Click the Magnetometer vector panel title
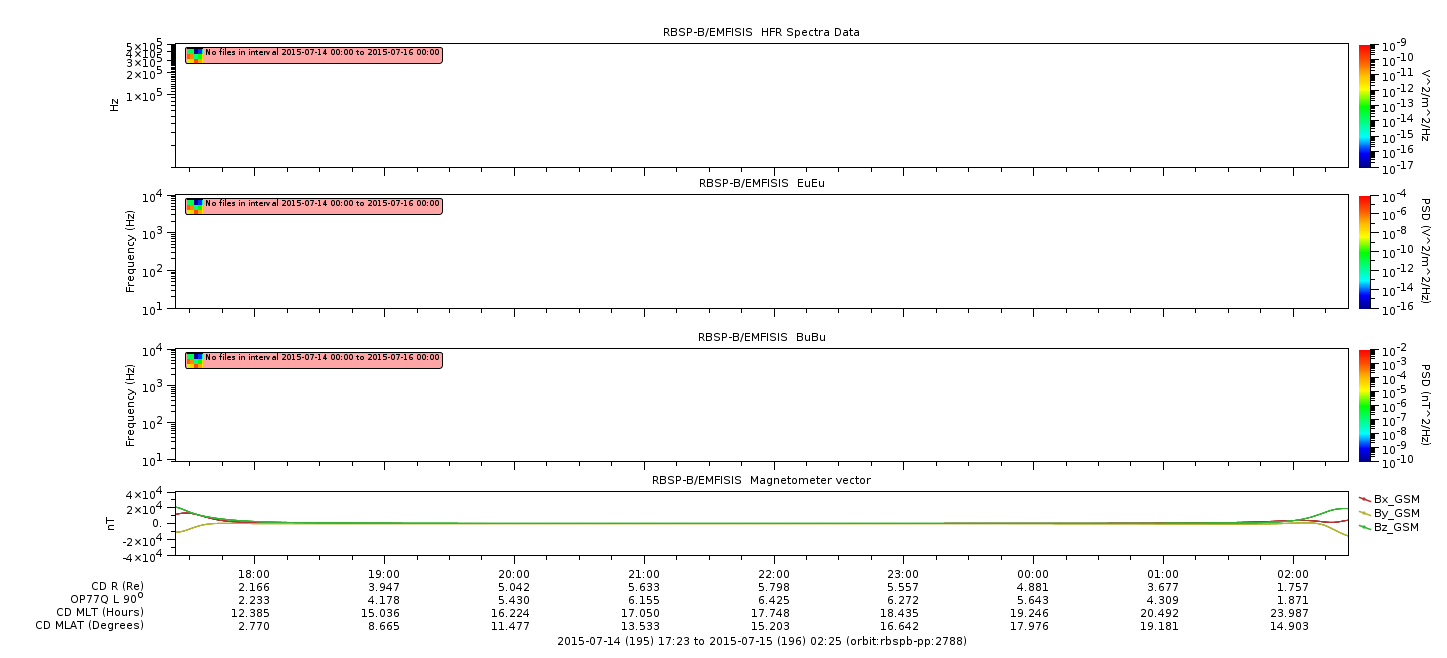Screen dimensions: 1447x658 [761, 480]
